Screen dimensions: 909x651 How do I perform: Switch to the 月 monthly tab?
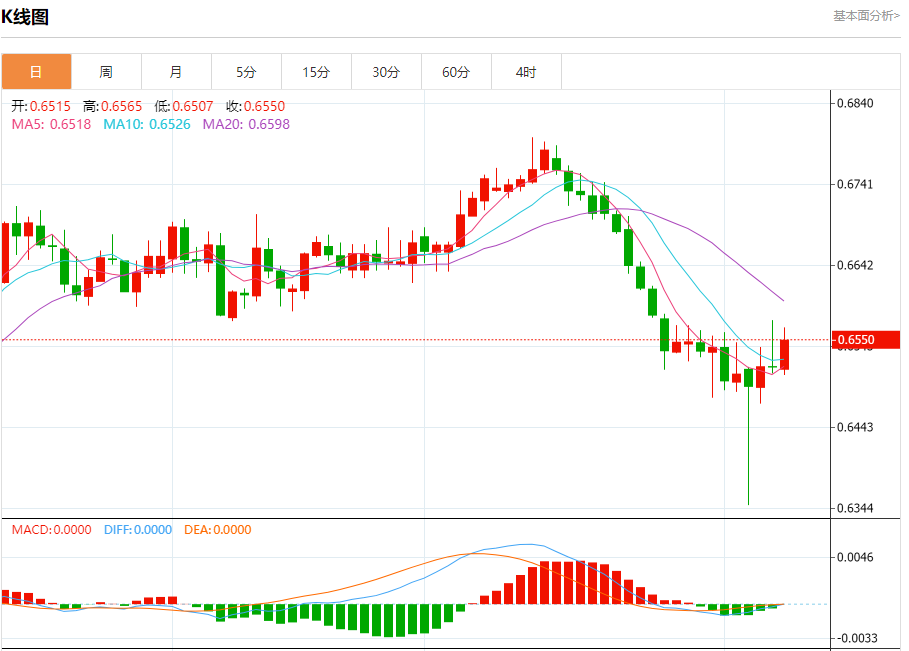[x=176, y=72]
